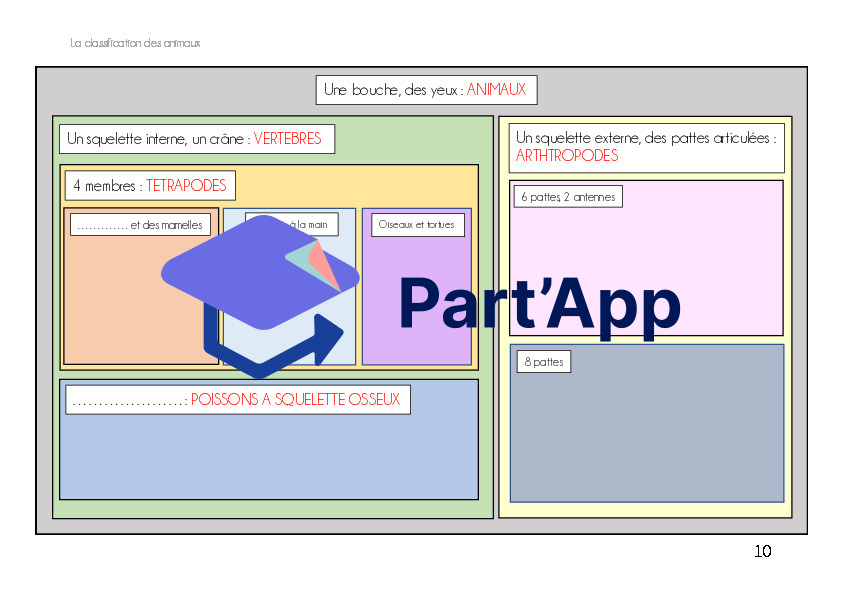
Task: Click the "La classification des animaux" page header
Action: [135, 43]
